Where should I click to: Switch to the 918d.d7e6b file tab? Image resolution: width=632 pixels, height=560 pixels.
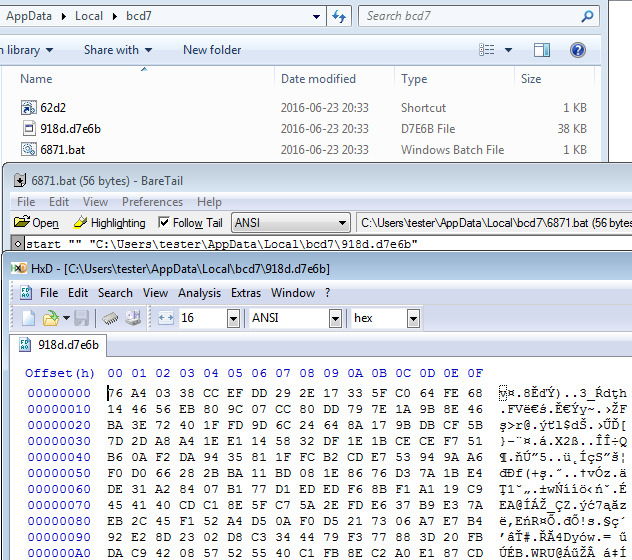click(68, 345)
